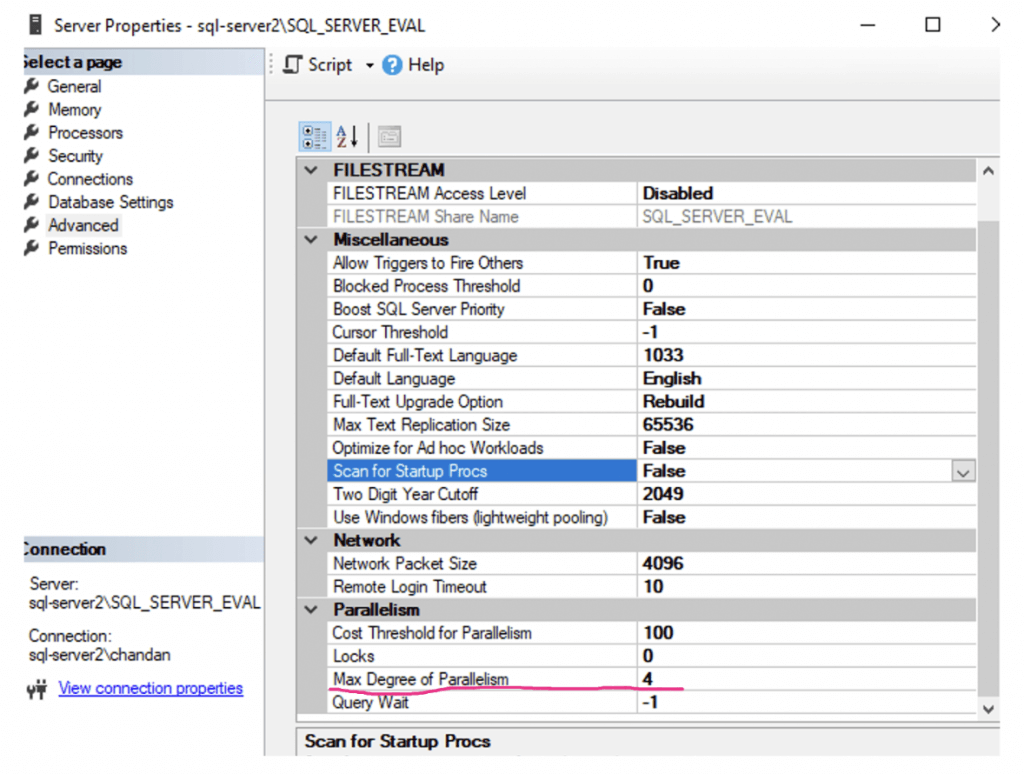The image size is (1024, 774).
Task: Collapse the Parallelism section
Action: (x=312, y=610)
